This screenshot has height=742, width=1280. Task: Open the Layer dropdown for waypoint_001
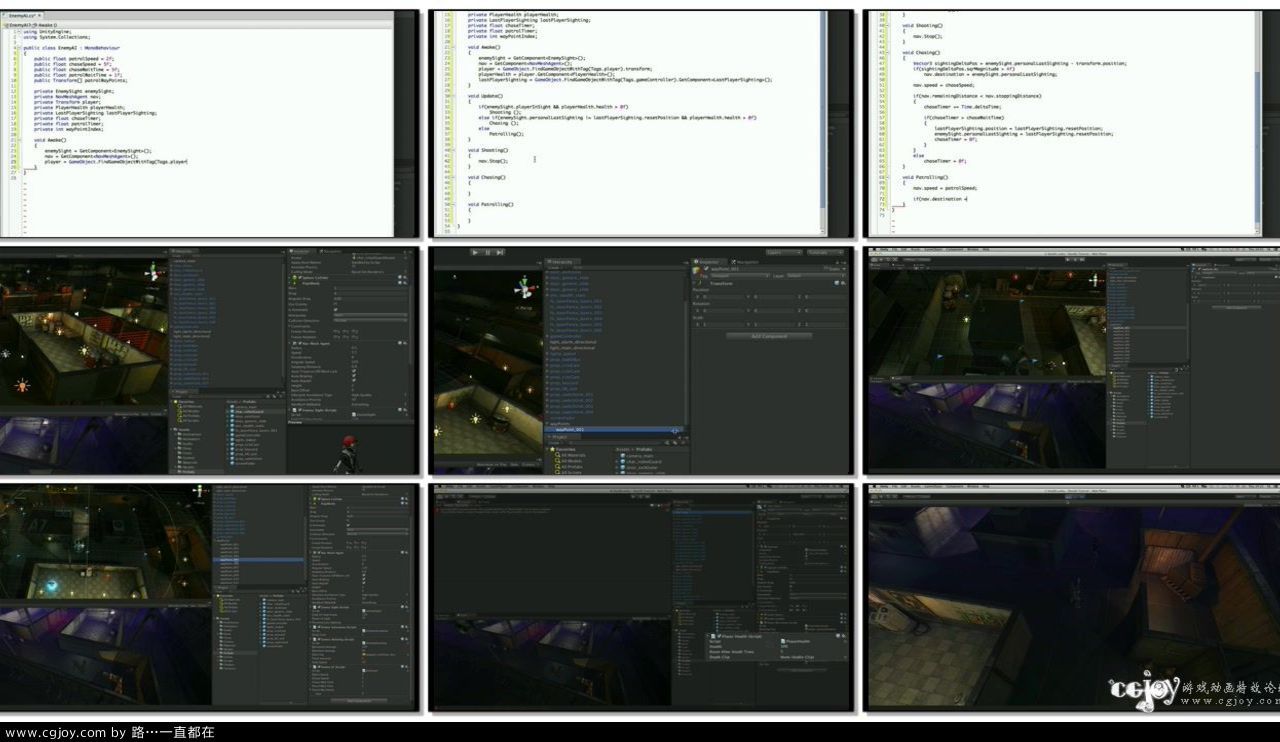coord(816,276)
